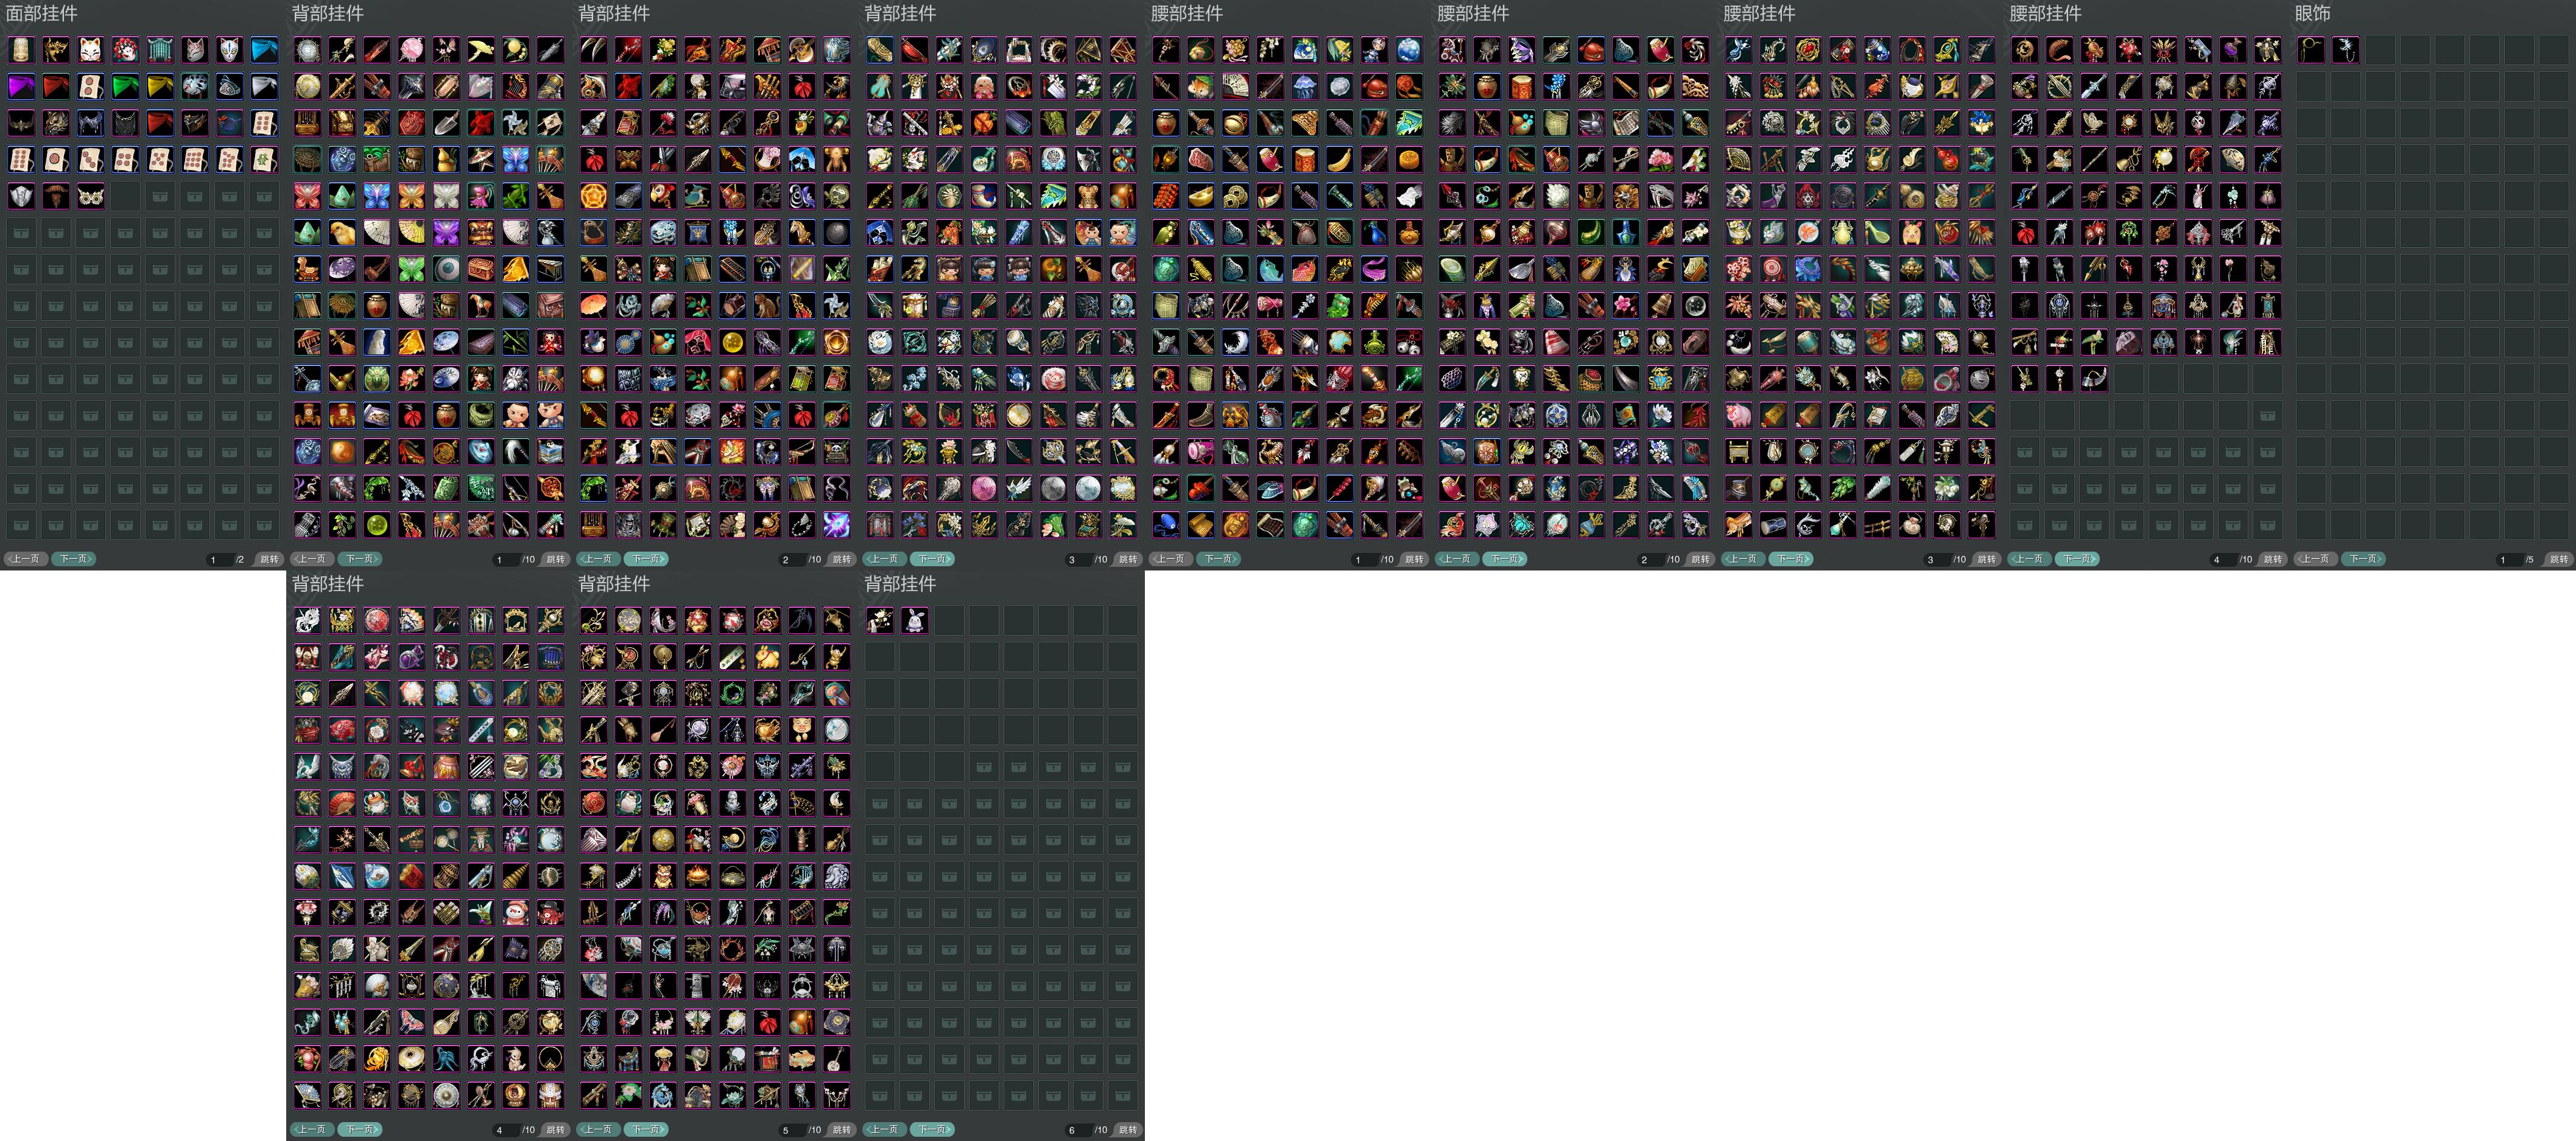Select the white butterfly wings icon
The width and height of the screenshot is (2576, 1141).
pyautogui.click(x=446, y=196)
